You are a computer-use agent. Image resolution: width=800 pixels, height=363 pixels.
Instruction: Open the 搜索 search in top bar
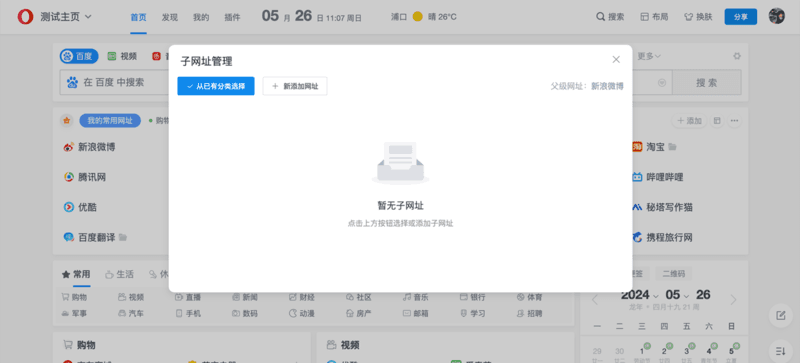[610, 17]
